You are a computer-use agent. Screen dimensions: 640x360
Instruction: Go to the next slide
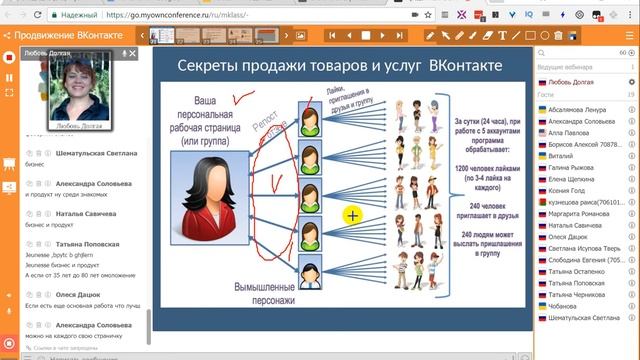(382, 36)
